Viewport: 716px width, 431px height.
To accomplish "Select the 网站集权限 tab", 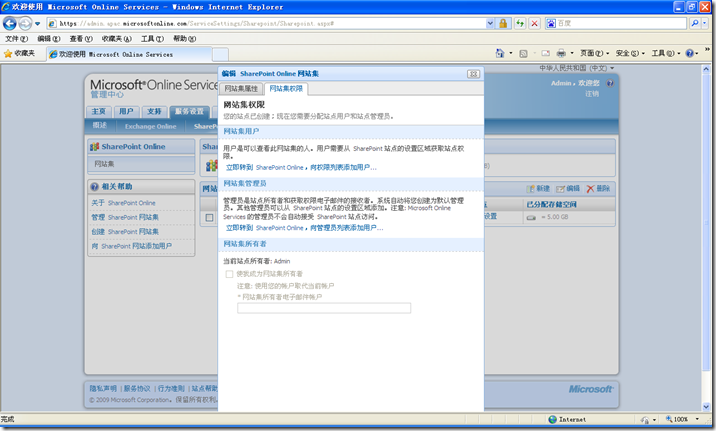I will pyautogui.click(x=286, y=89).
